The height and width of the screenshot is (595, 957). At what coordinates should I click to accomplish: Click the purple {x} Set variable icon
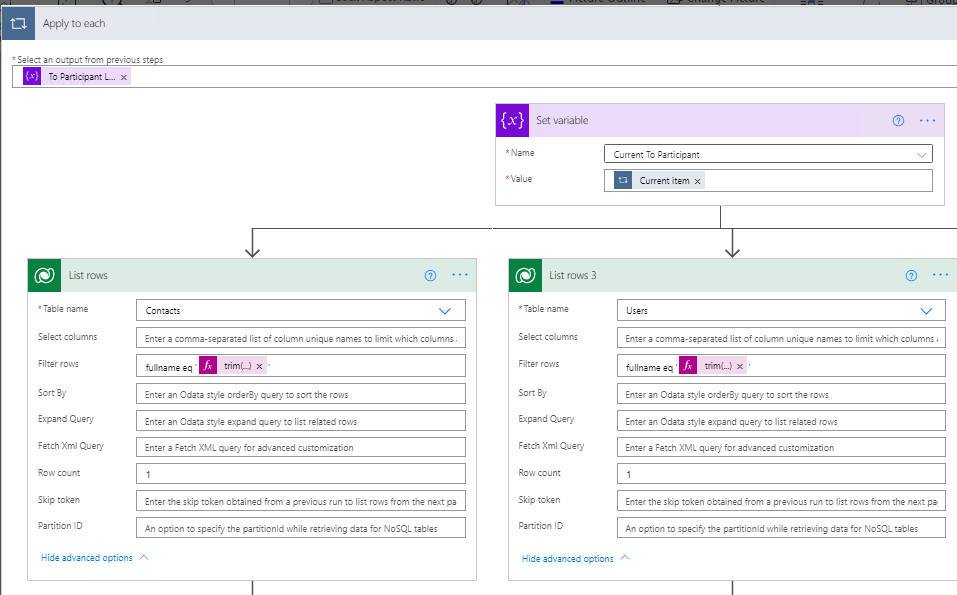[x=512, y=120]
